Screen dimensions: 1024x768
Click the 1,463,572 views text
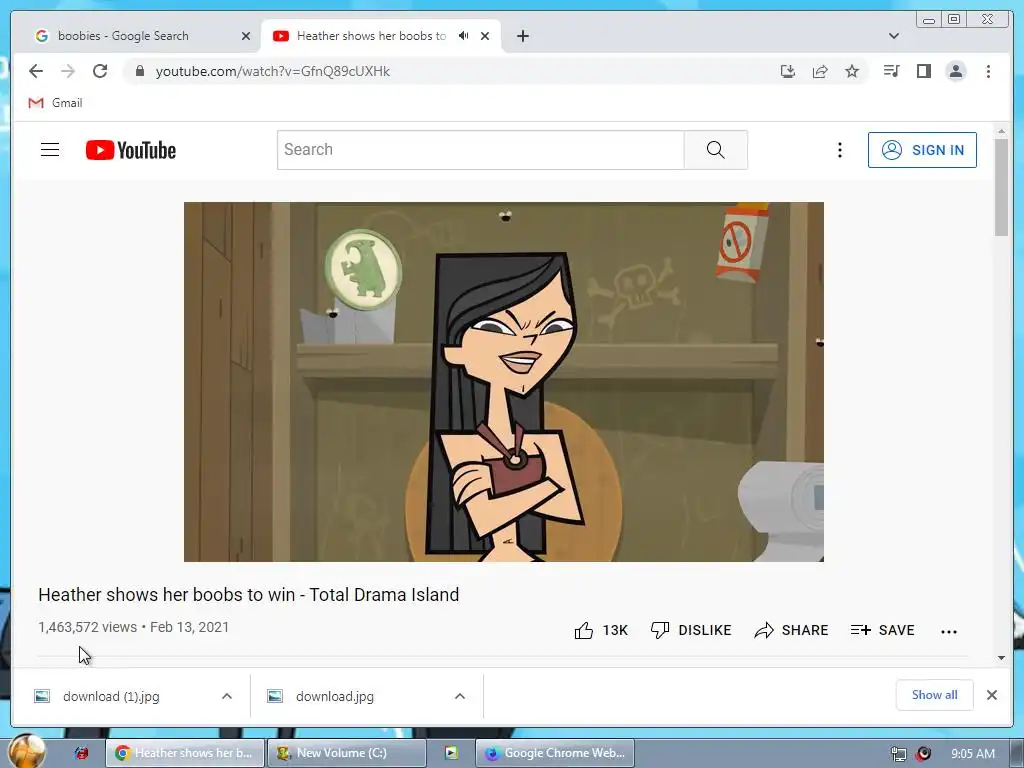pos(88,627)
